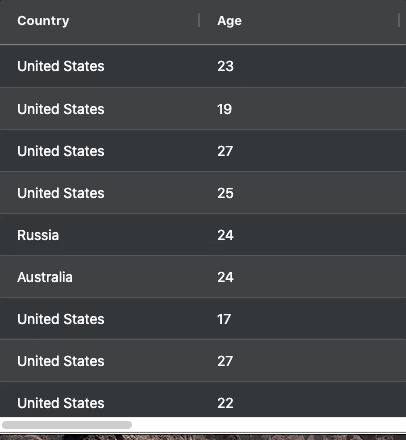This screenshot has width=406, height=440.
Task: Select the Australia country cell
Action: click(45, 277)
